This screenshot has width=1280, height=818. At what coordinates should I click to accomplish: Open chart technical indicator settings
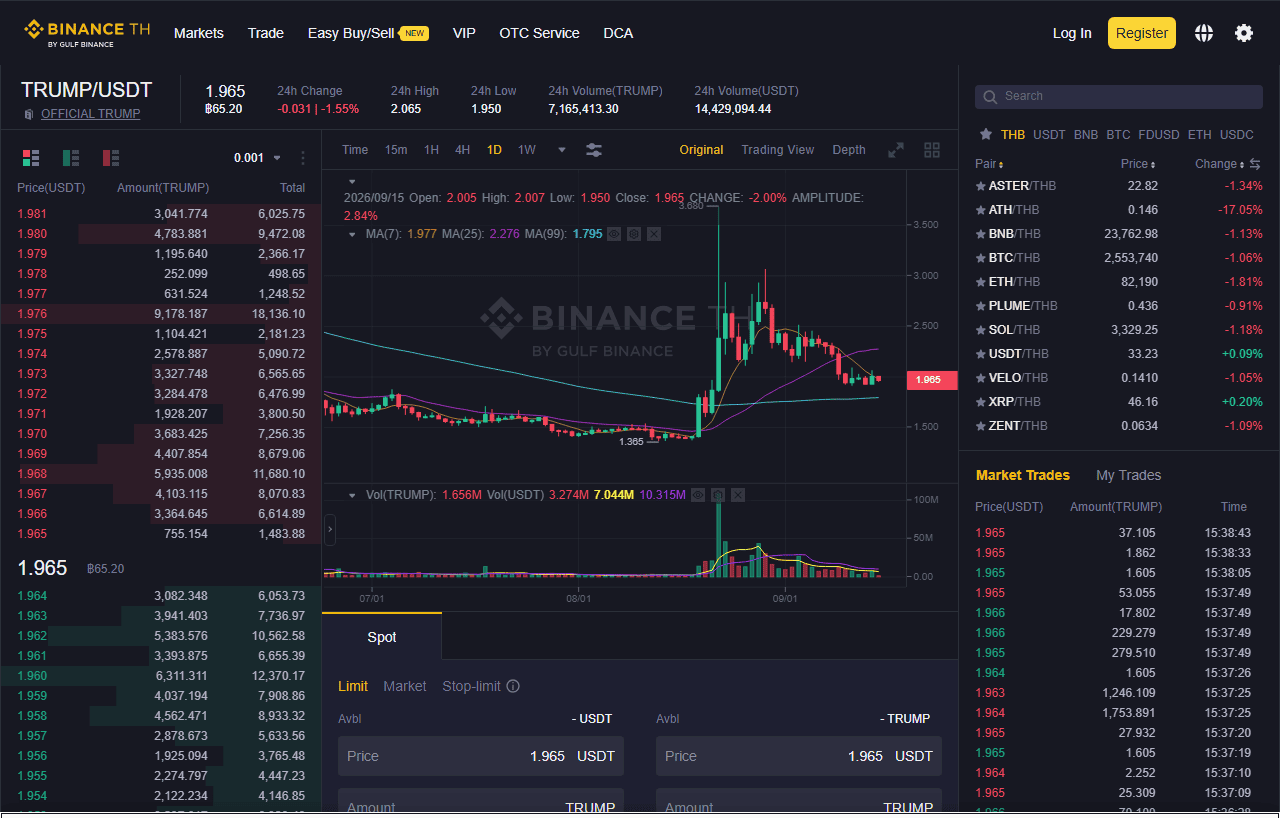point(594,150)
